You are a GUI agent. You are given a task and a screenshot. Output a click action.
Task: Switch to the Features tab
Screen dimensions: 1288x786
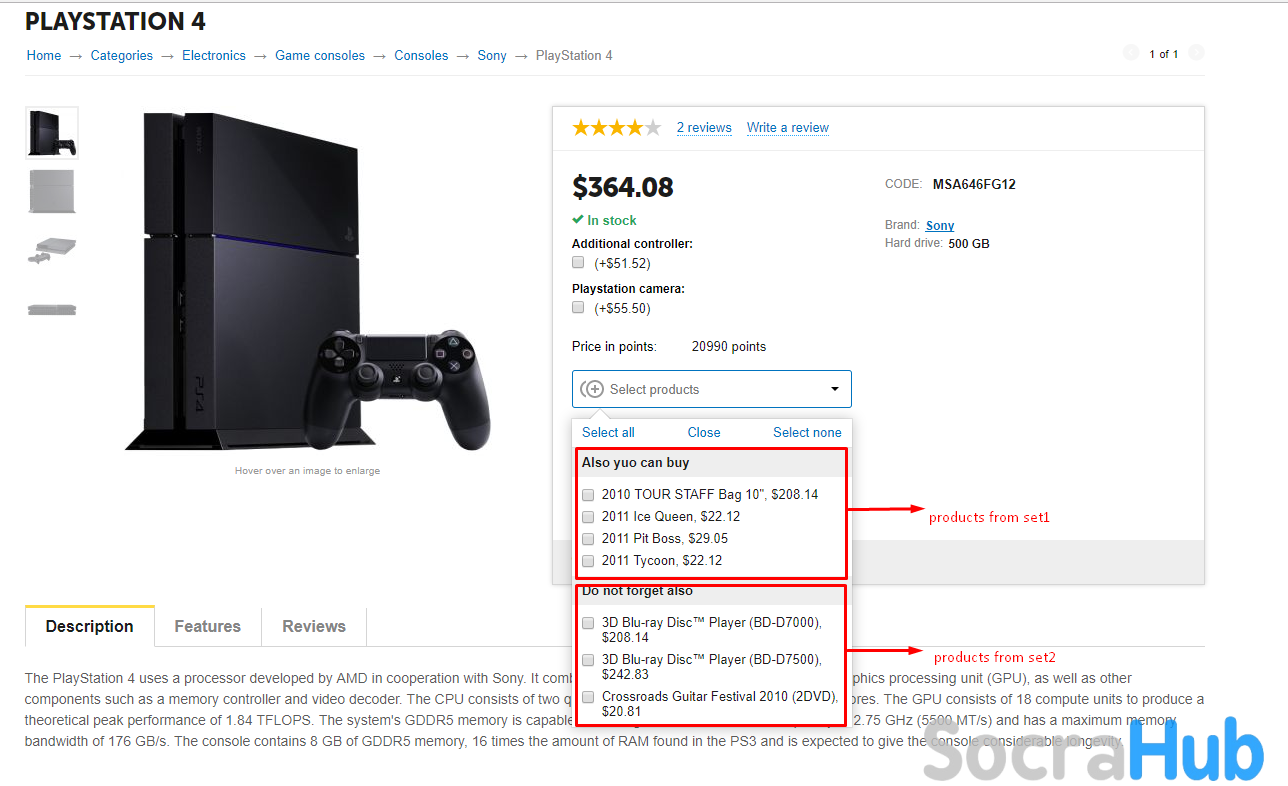tap(208, 626)
